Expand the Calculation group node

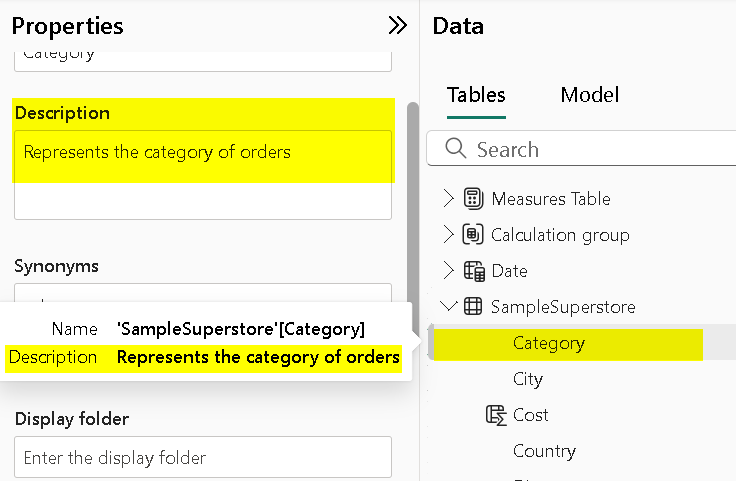tap(449, 235)
